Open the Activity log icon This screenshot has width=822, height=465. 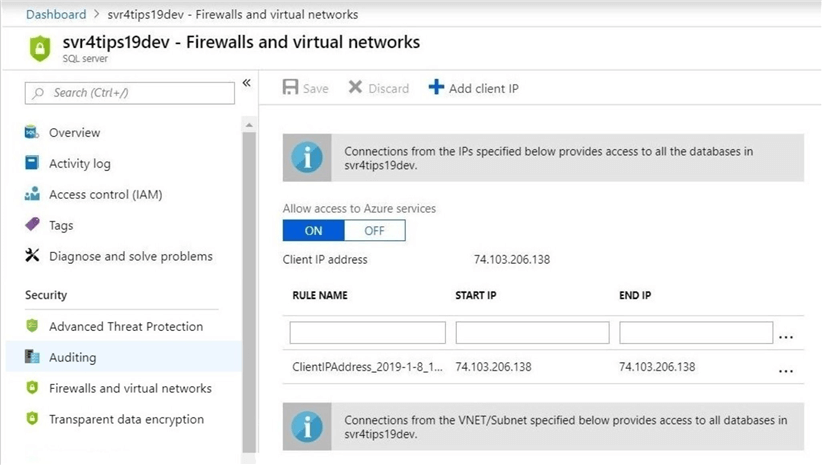pyautogui.click(x=33, y=164)
